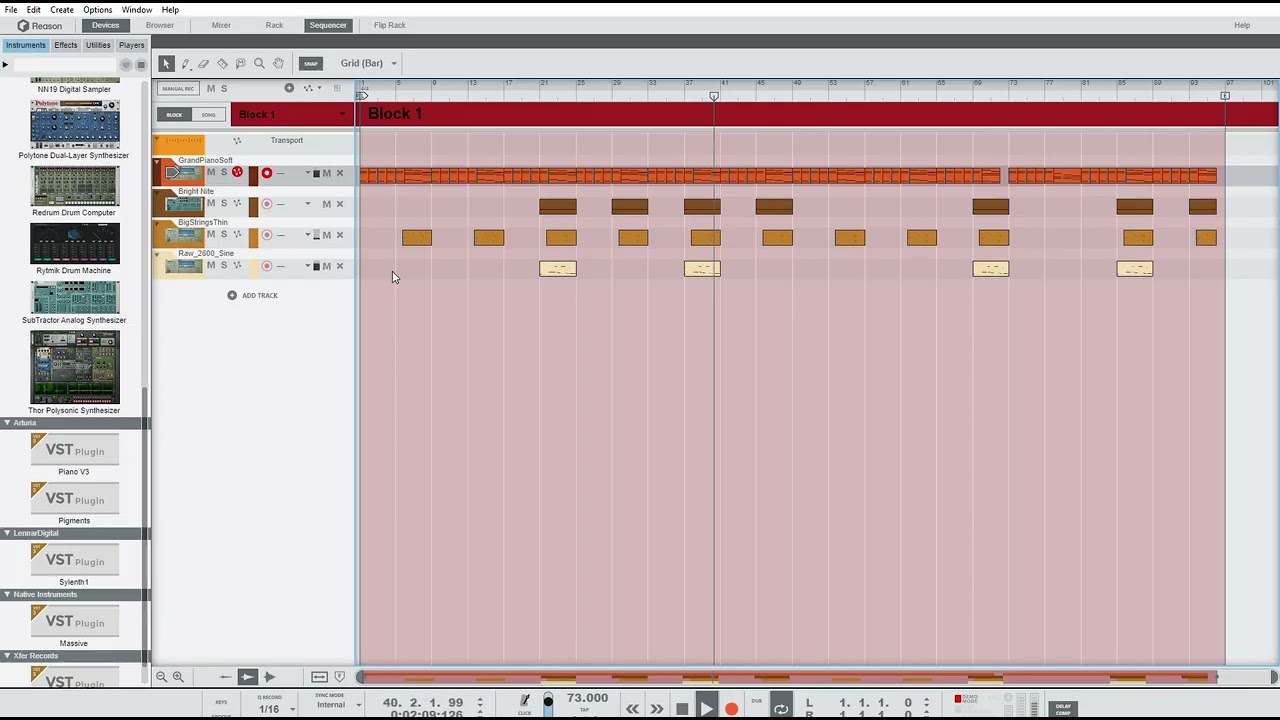Mute the GrandPianoSoft track
Screen dimensions: 1280x720
pos(210,173)
